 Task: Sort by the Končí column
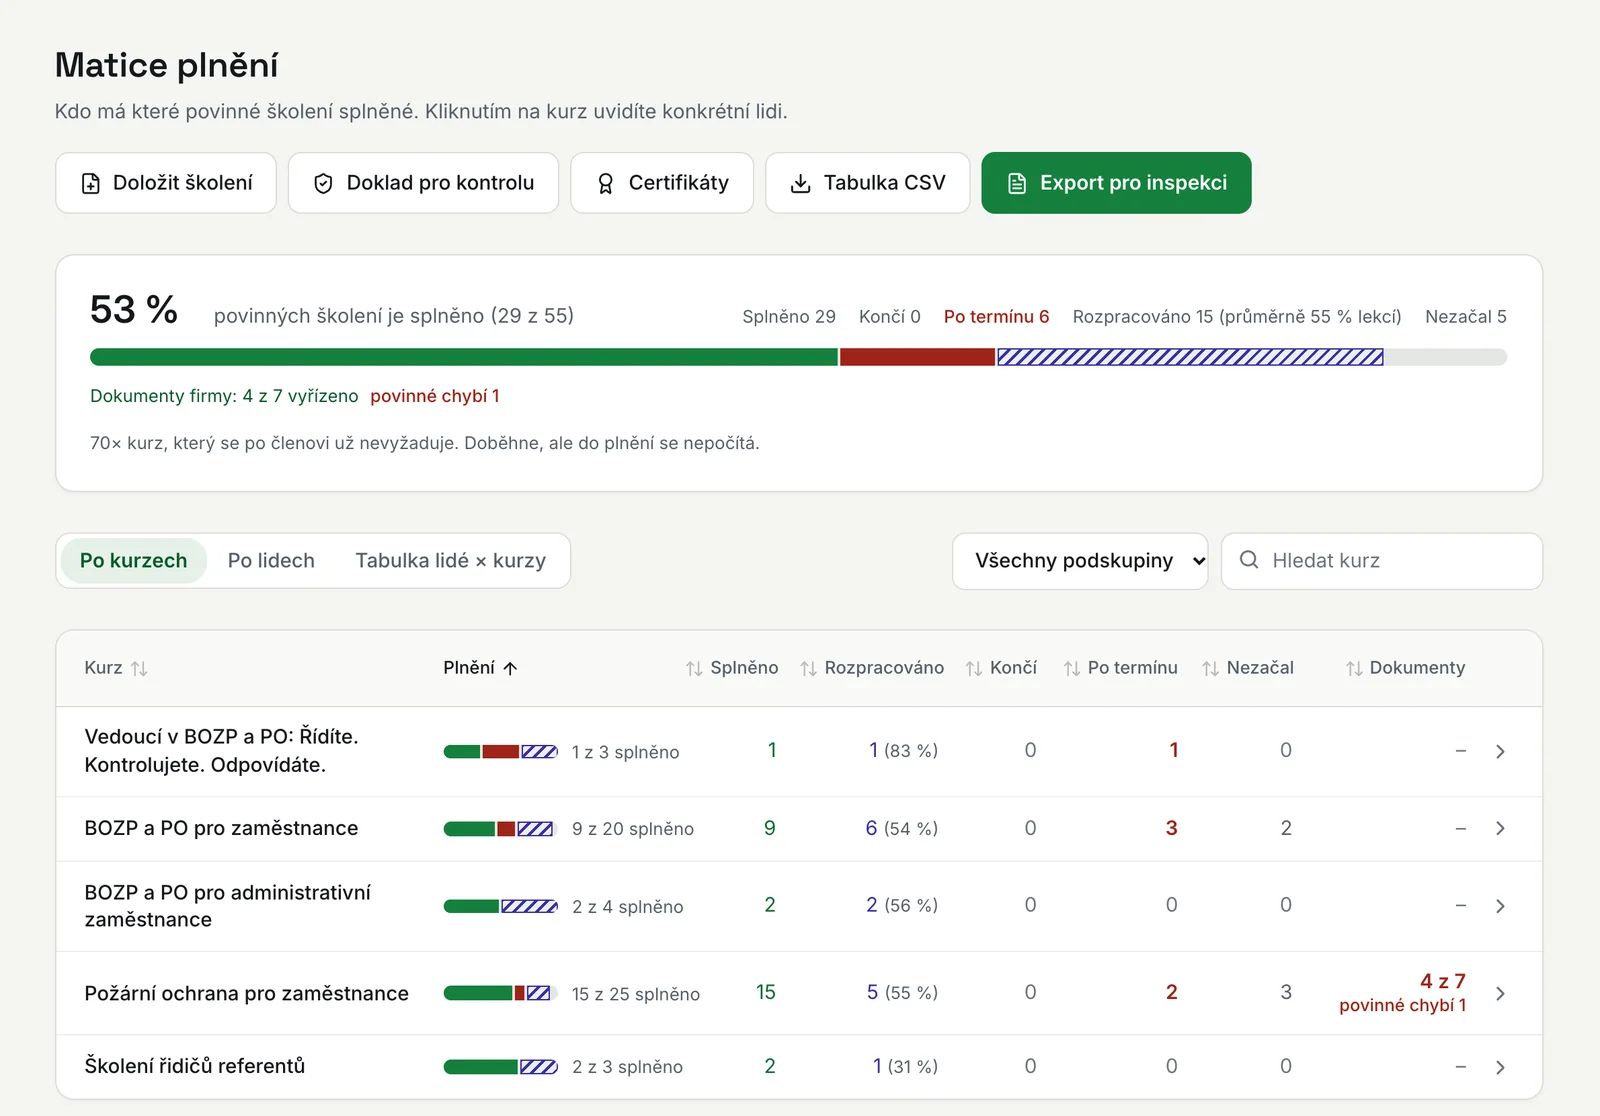point(1001,668)
